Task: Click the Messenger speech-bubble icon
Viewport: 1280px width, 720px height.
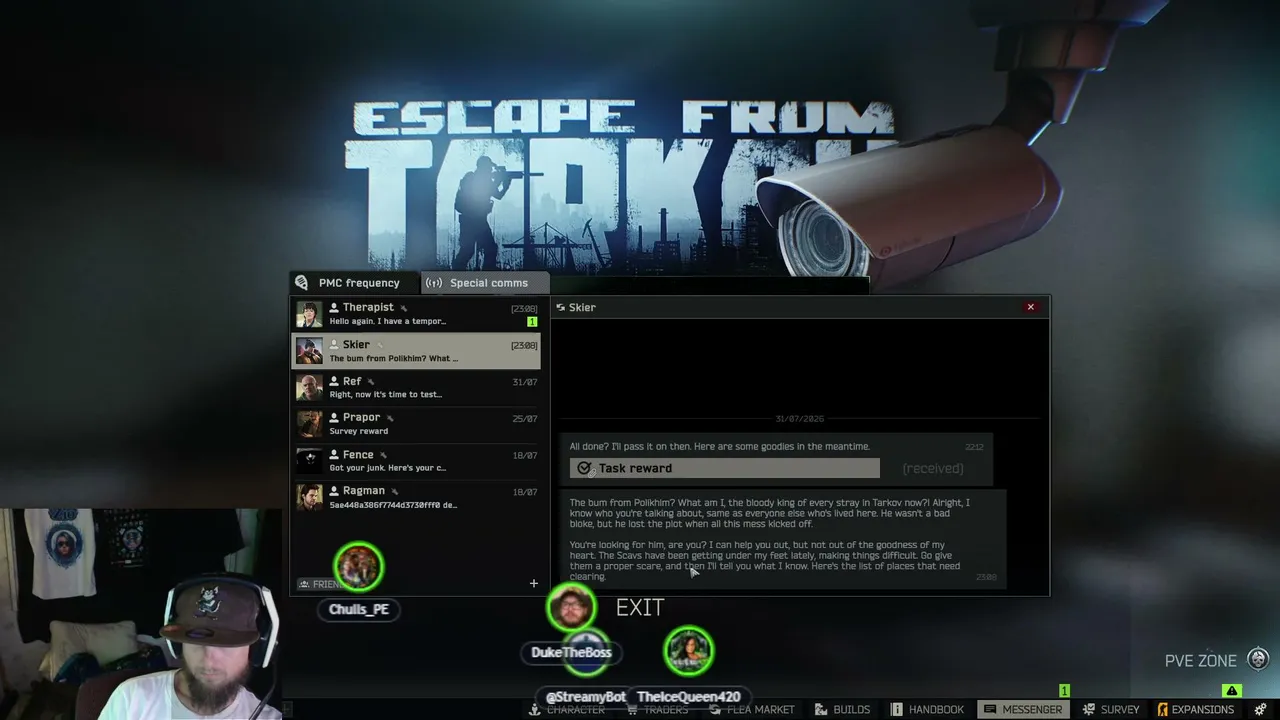Action: (990, 709)
